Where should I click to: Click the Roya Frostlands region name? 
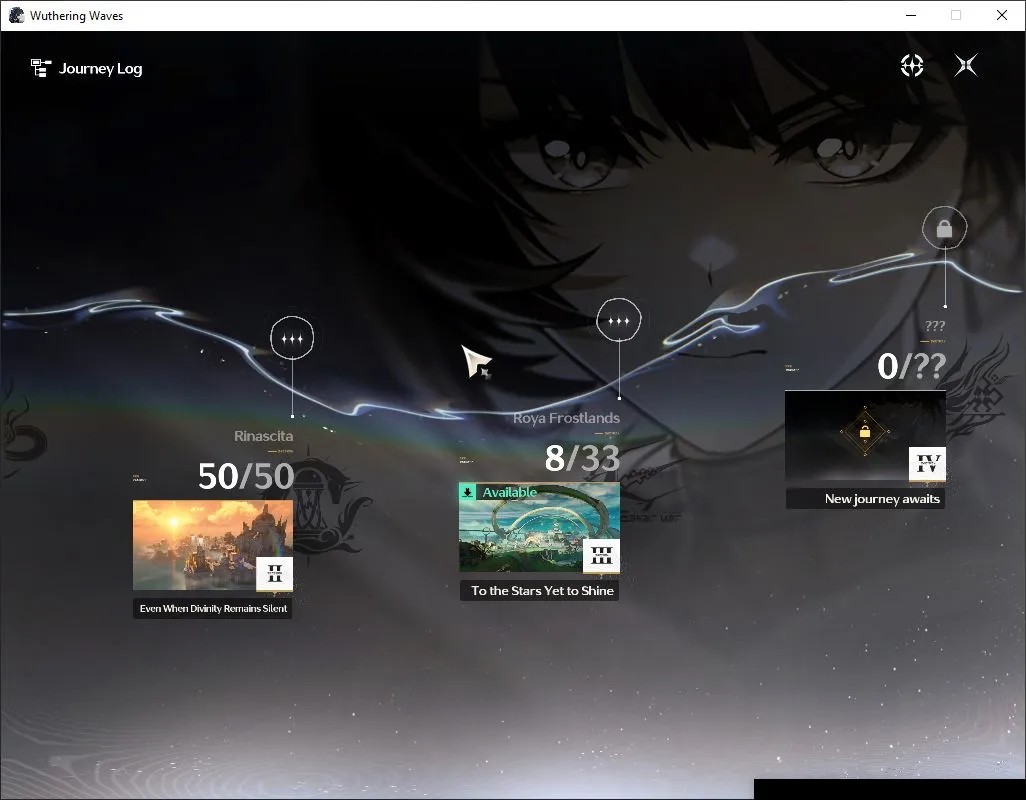point(566,418)
